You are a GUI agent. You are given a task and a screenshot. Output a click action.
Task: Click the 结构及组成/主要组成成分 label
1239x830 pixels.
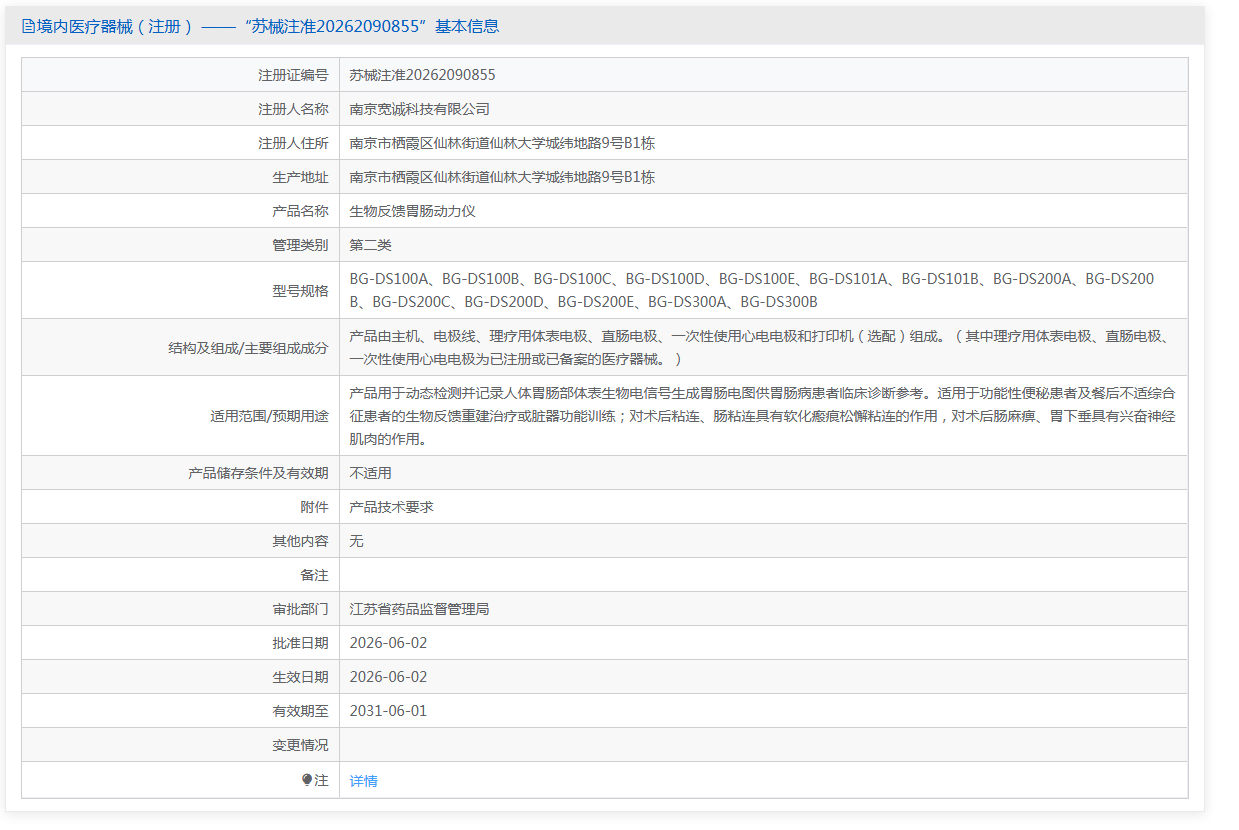pos(249,348)
